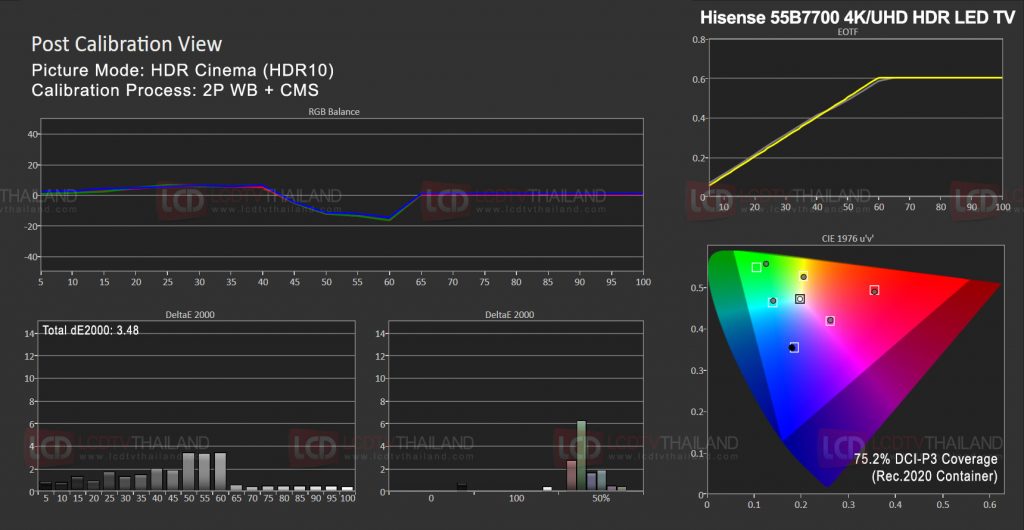
Task: Click the 'Post Calibration View' heading
Action: pyautogui.click(x=127, y=44)
